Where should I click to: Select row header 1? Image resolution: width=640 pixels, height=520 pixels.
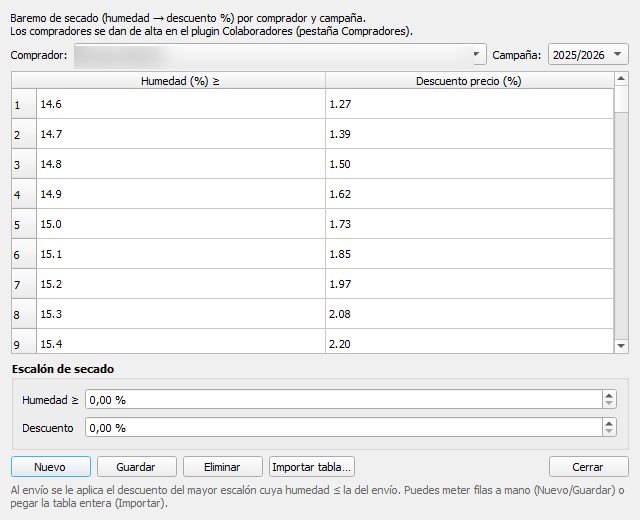pos(24,104)
